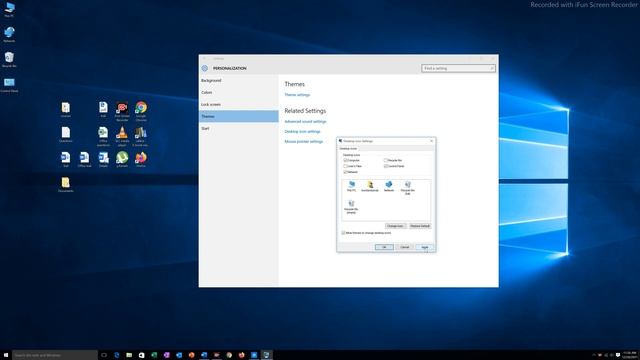Click the Apply button

[x=425, y=247]
